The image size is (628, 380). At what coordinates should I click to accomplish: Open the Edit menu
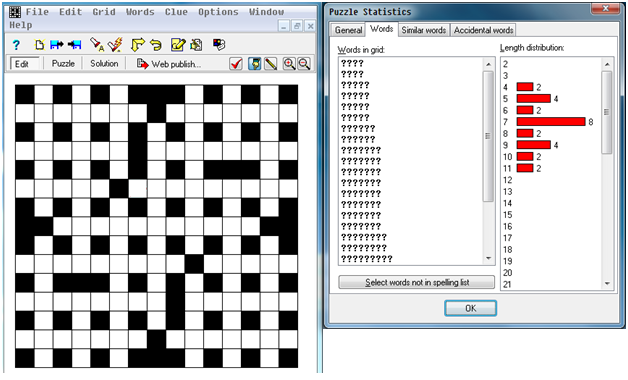tap(70, 12)
